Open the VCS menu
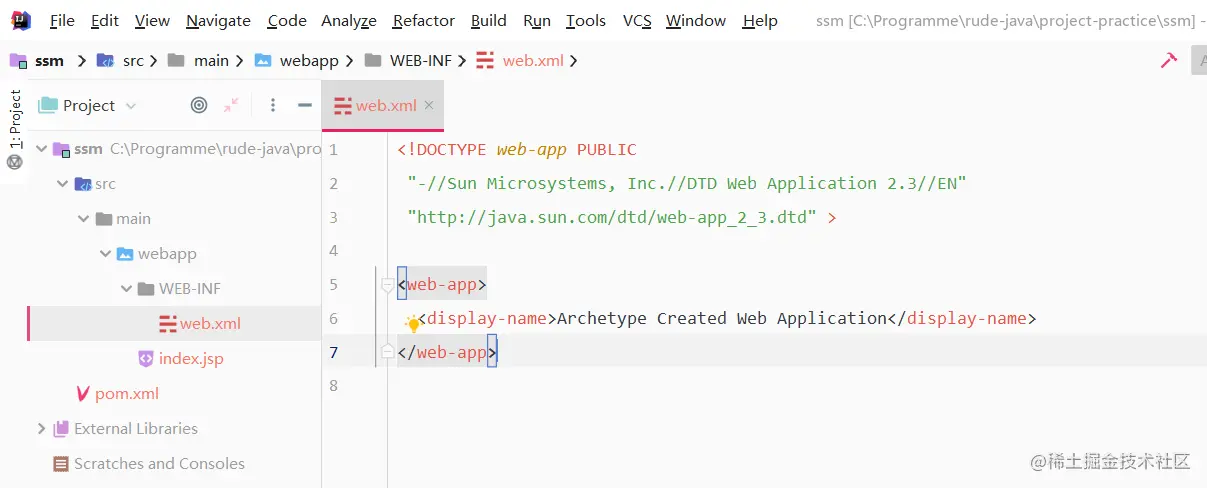1207x488 pixels. pos(636,20)
